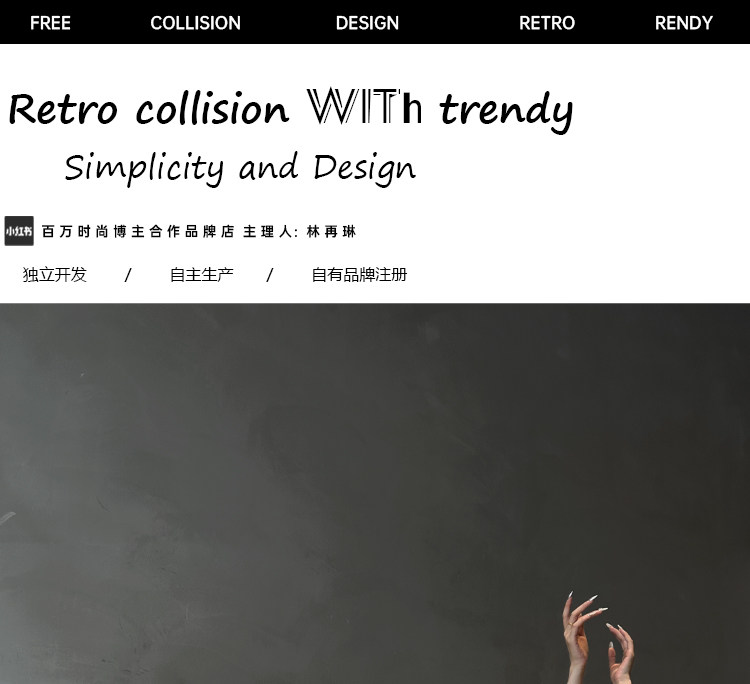Click the 'Retro collision' headline text
750x684 pixels.
point(149,110)
